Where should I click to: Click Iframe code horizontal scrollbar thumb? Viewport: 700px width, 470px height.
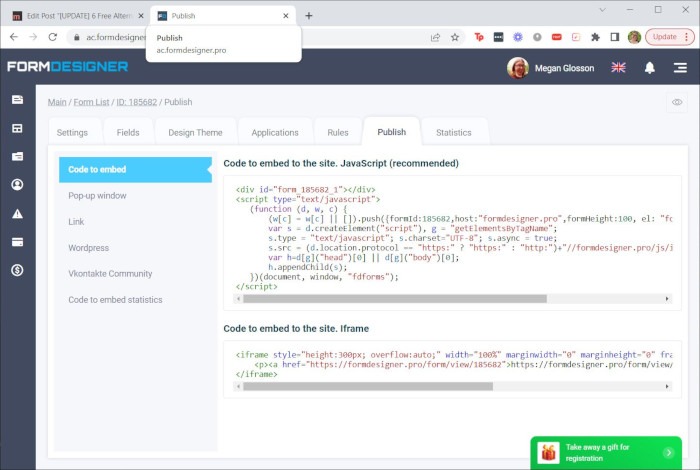coord(368,387)
